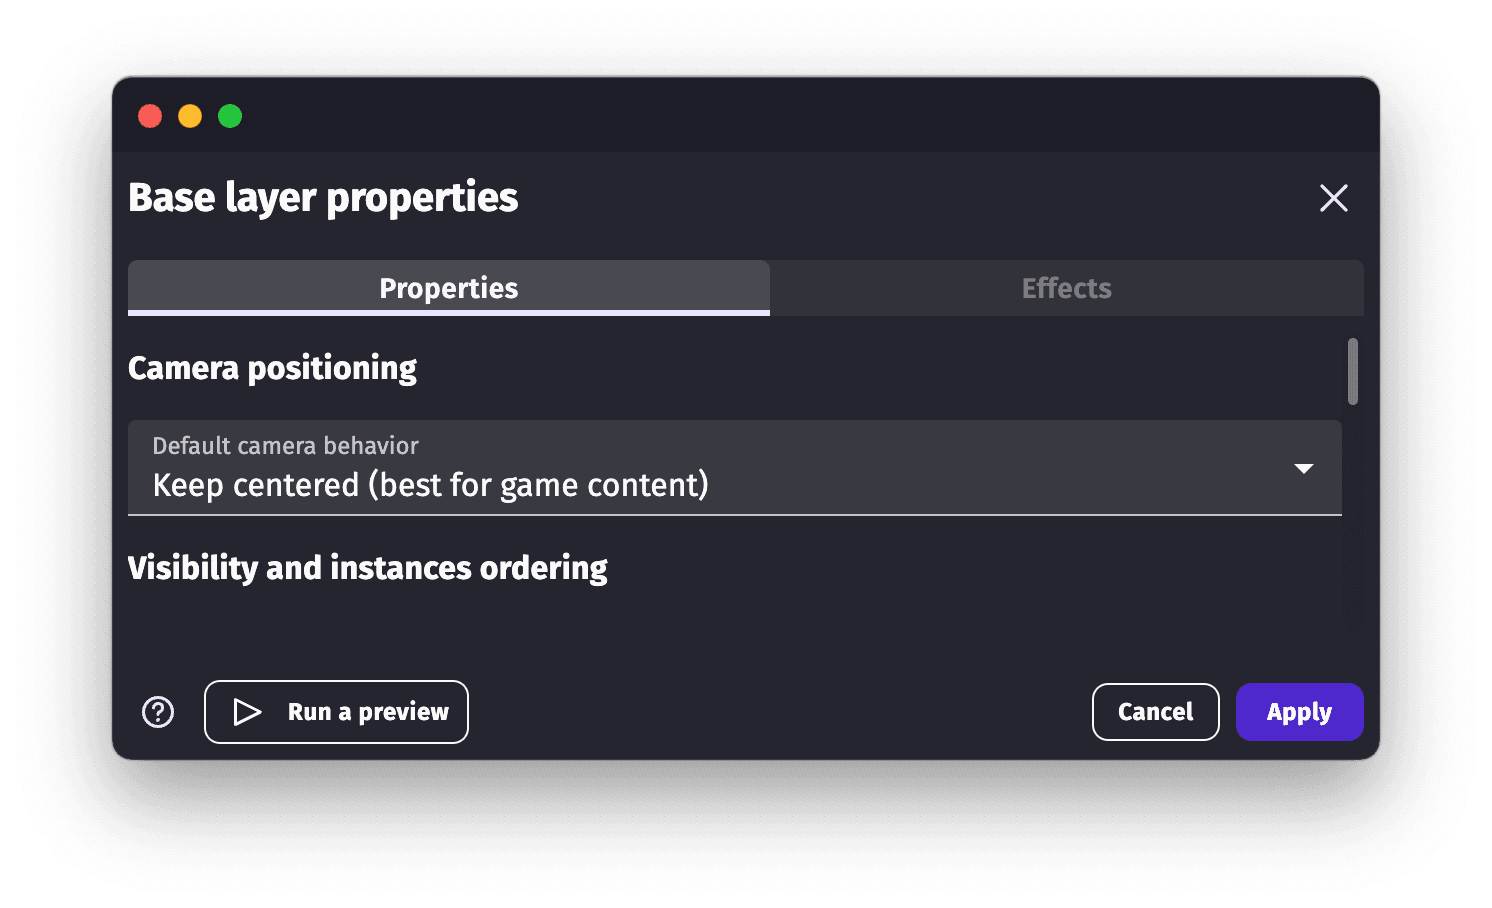Click the yellow minimize window button
This screenshot has height=908, width=1492.
[190, 116]
